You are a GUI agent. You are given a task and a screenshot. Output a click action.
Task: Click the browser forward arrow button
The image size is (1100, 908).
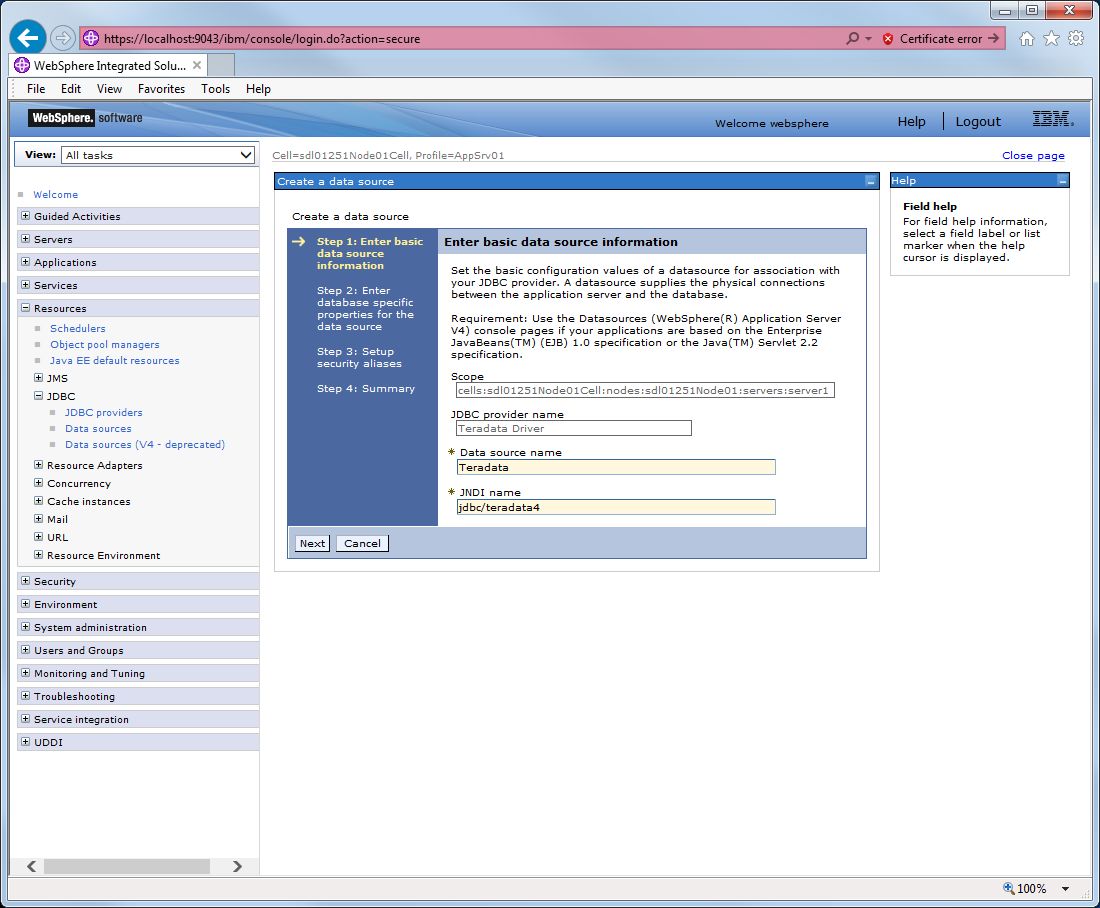point(62,38)
